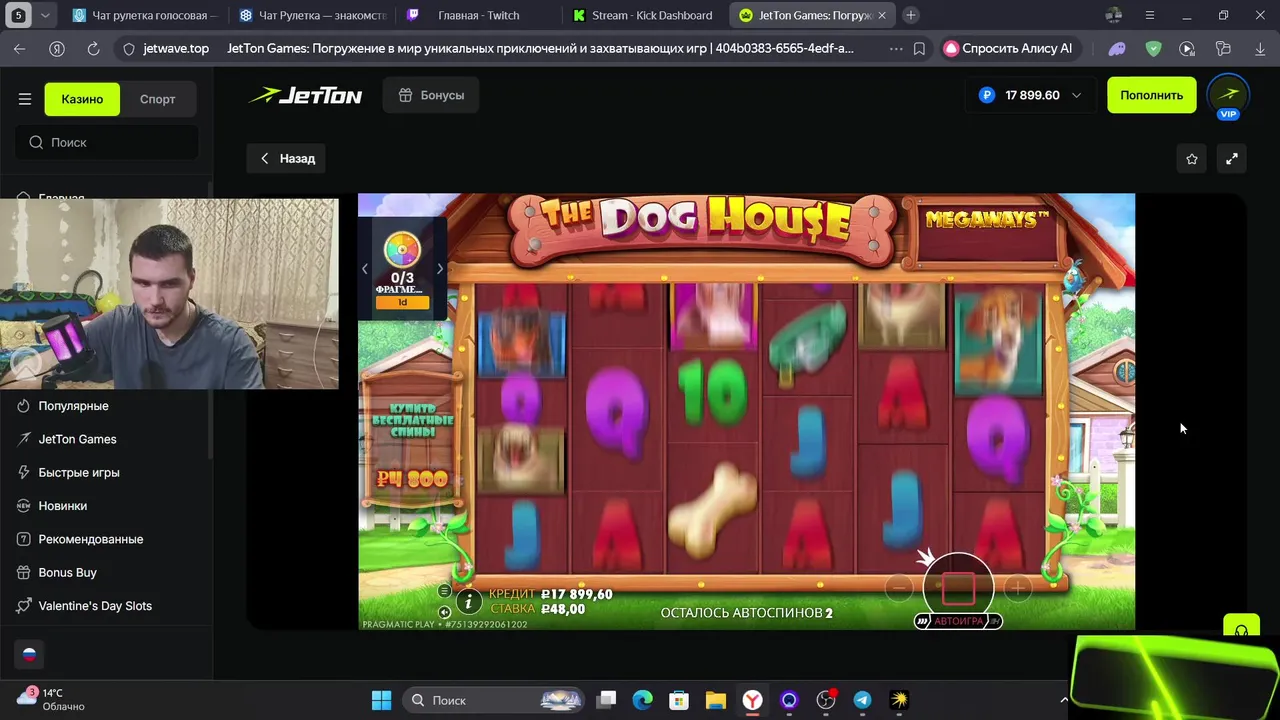Open Task View on taskbar
The image size is (1280, 720).
coord(607,700)
